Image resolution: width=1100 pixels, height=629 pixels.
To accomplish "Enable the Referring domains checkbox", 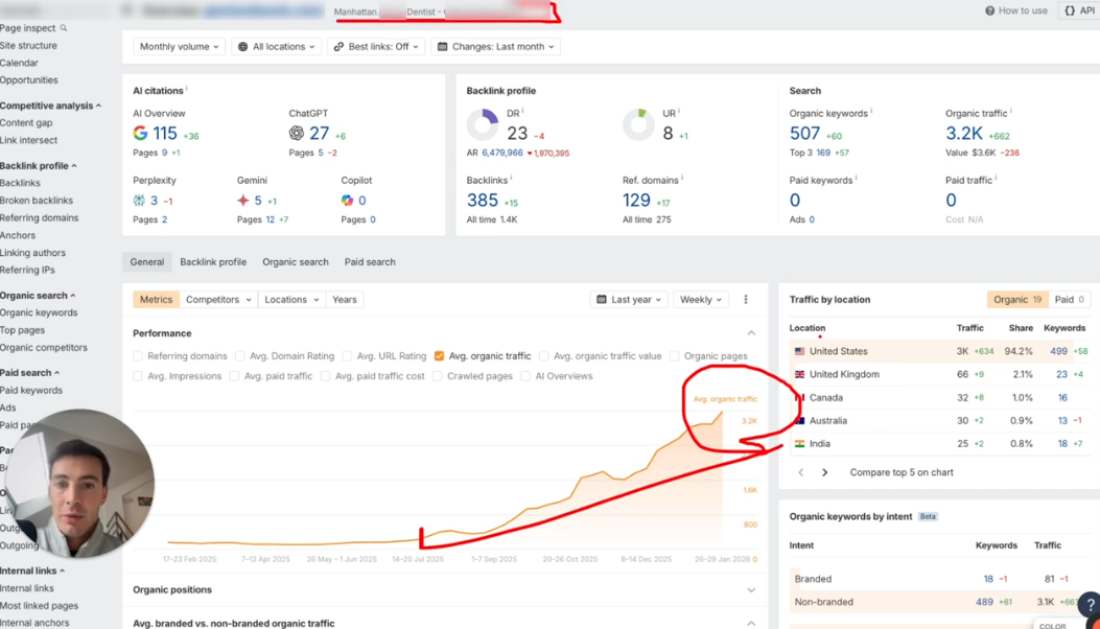I will point(138,356).
